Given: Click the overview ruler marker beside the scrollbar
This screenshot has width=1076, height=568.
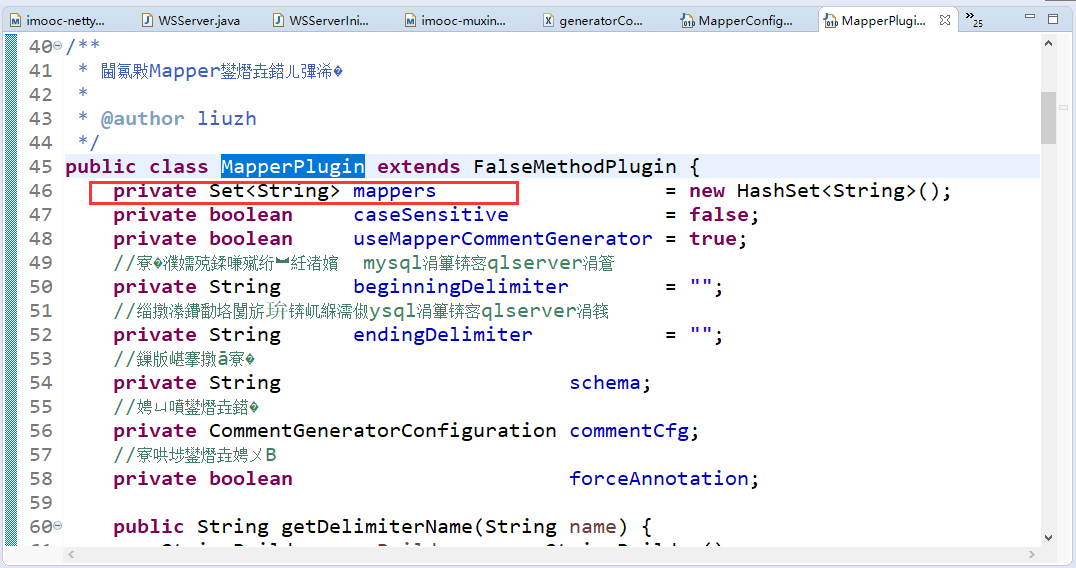Looking at the screenshot, I should tap(1064, 107).
